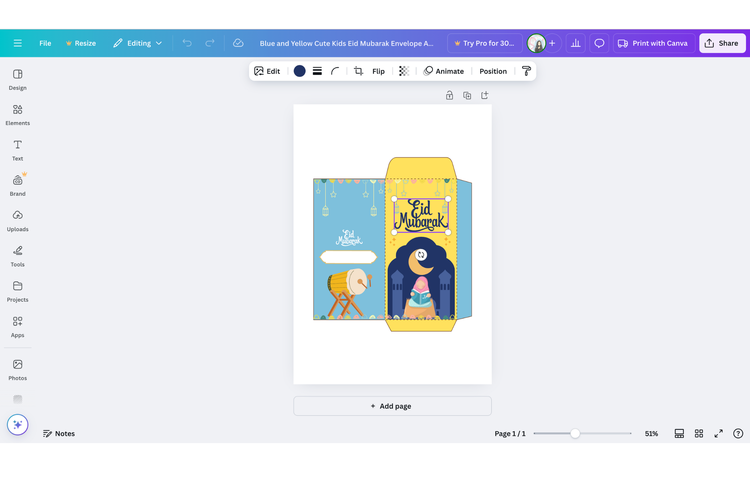
Task: Expand the Editing mode dropdown
Action: tap(137, 43)
